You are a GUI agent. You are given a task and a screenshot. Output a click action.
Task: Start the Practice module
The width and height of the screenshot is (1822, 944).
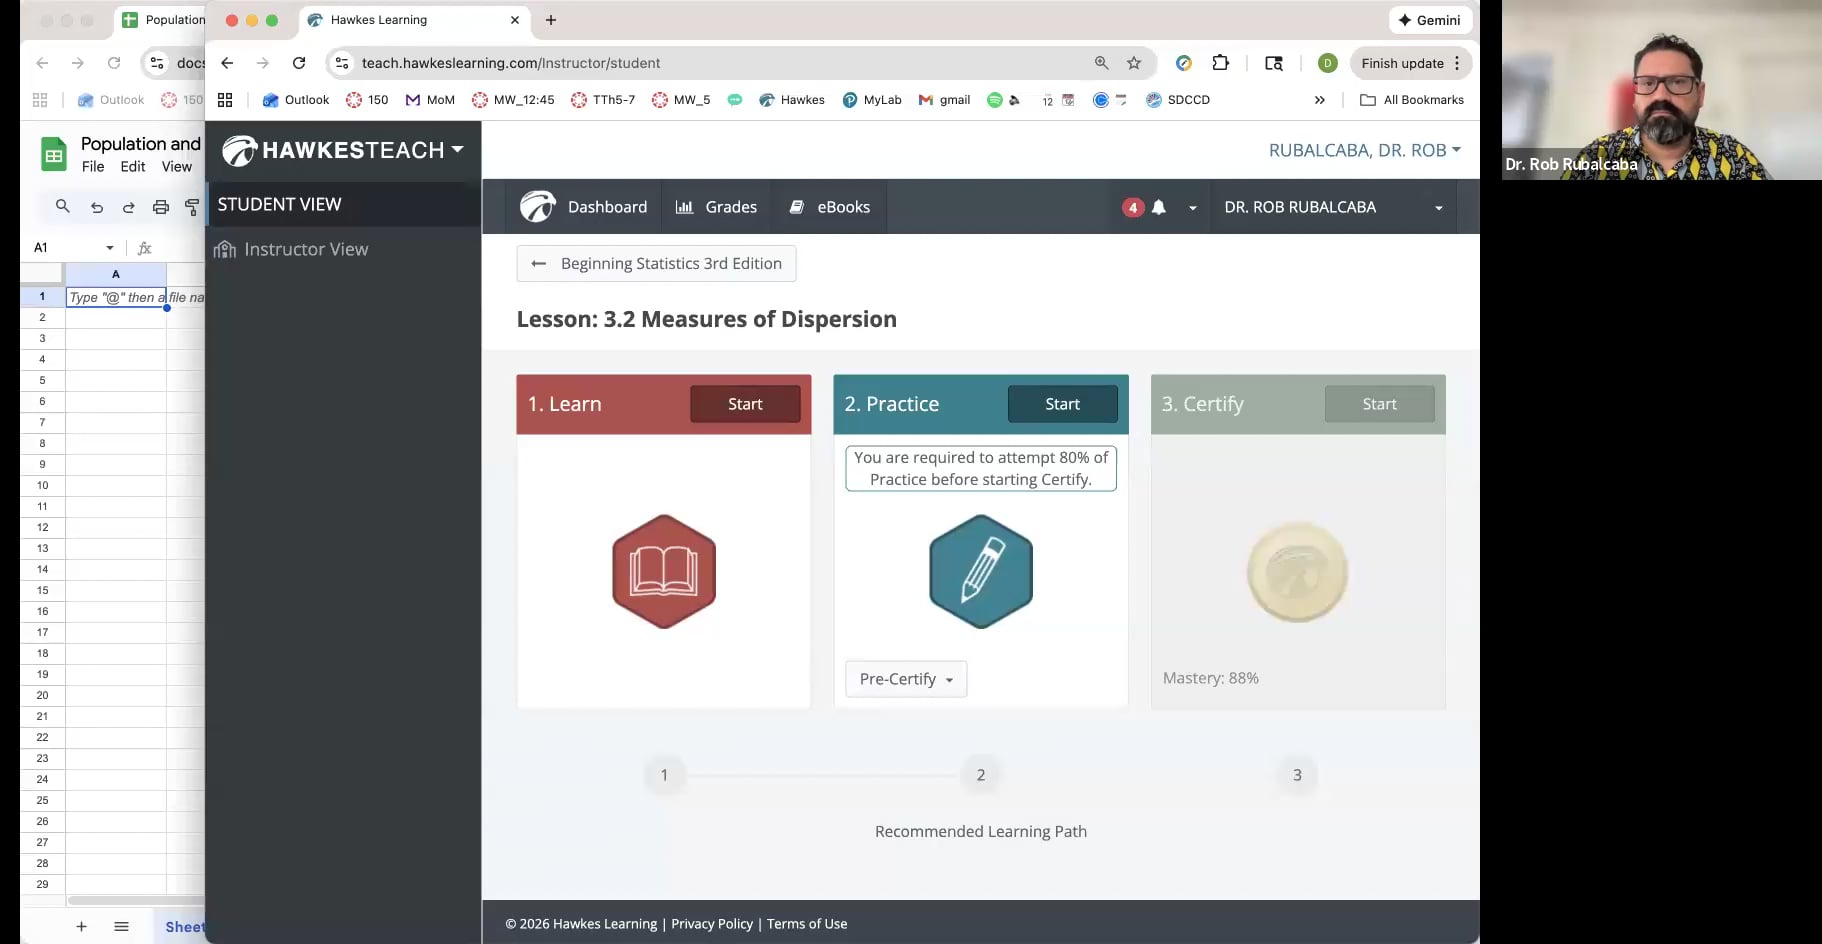pos(1062,404)
